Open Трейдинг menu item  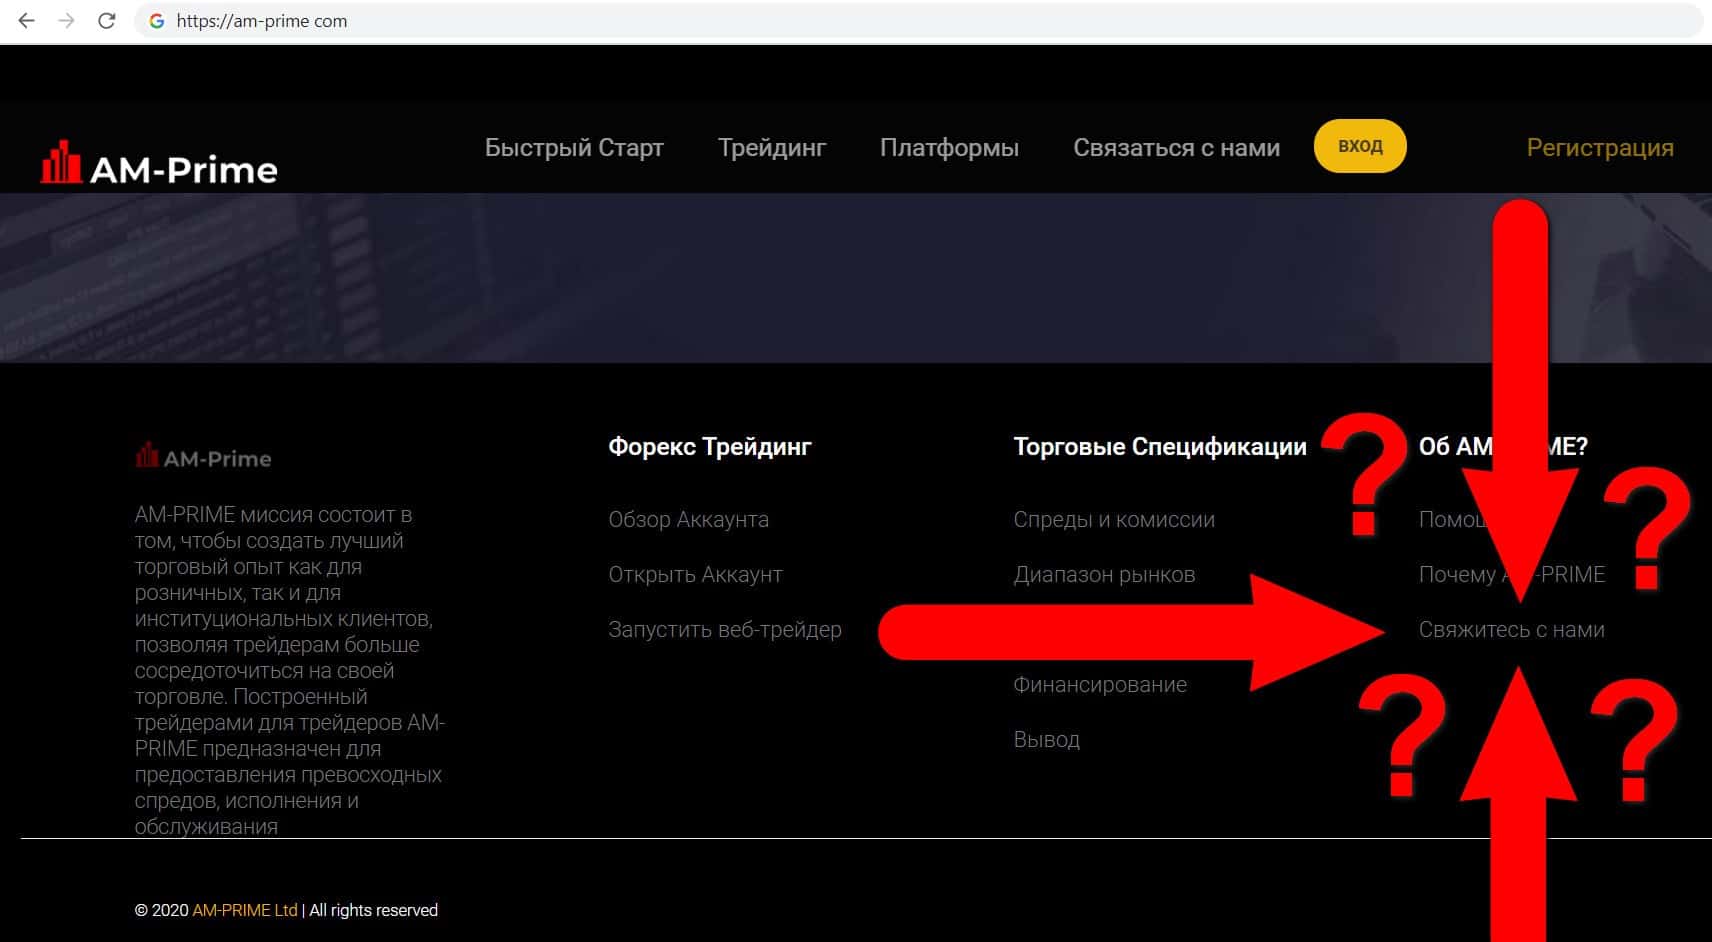(771, 148)
